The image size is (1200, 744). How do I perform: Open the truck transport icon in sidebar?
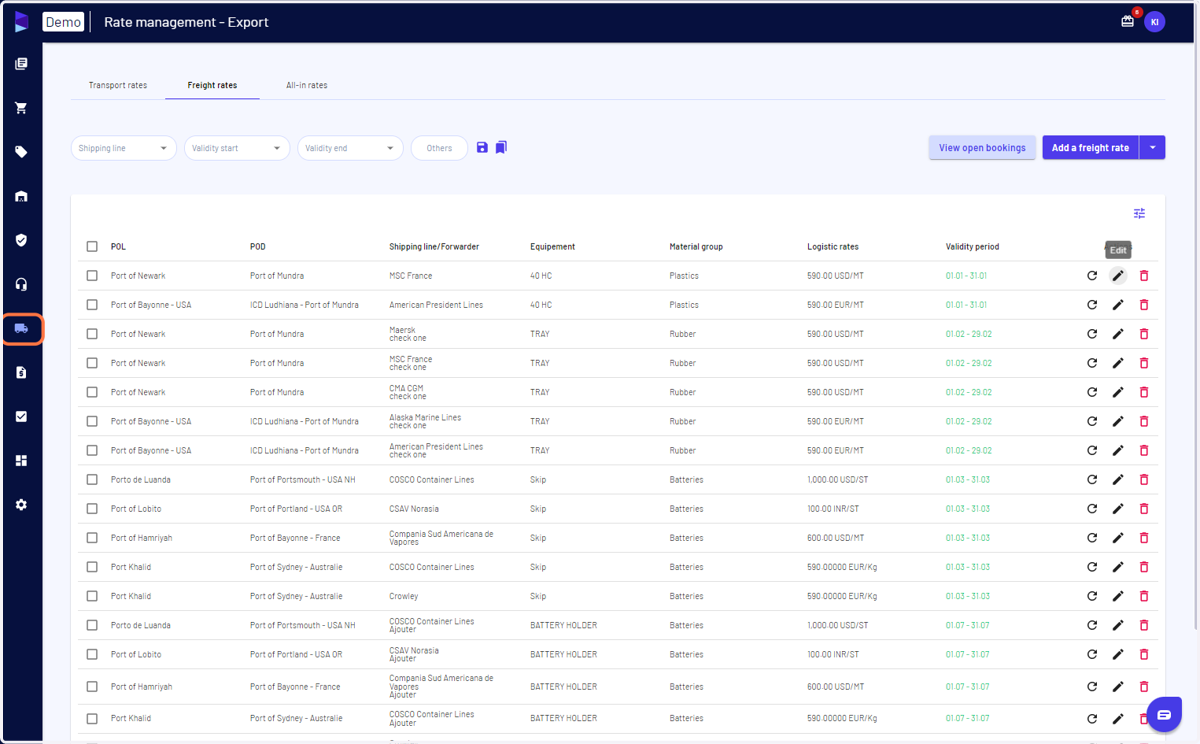pyautogui.click(x=21, y=329)
